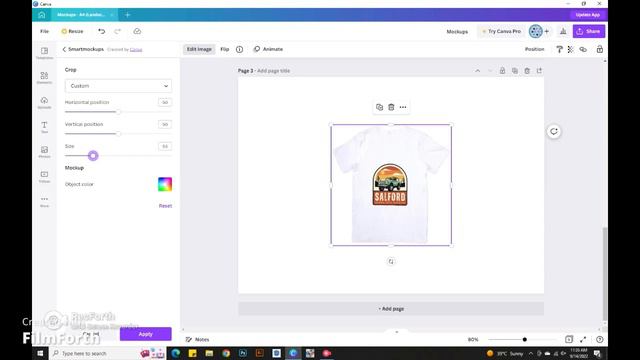The height and width of the screenshot is (360, 640).
Task: Go back from Smartmockups panel
Action: (x=64, y=49)
